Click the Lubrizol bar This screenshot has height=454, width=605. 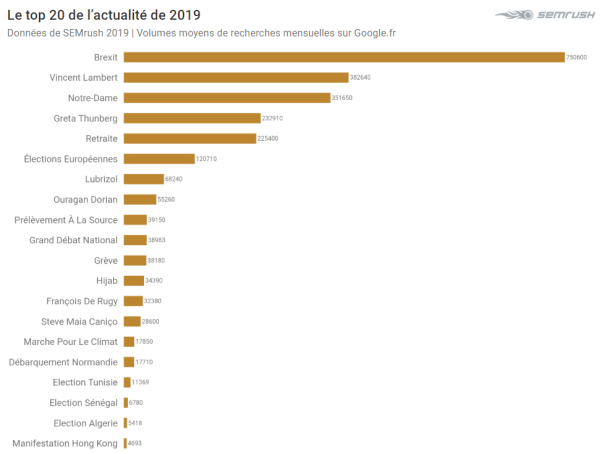pyautogui.click(x=143, y=179)
